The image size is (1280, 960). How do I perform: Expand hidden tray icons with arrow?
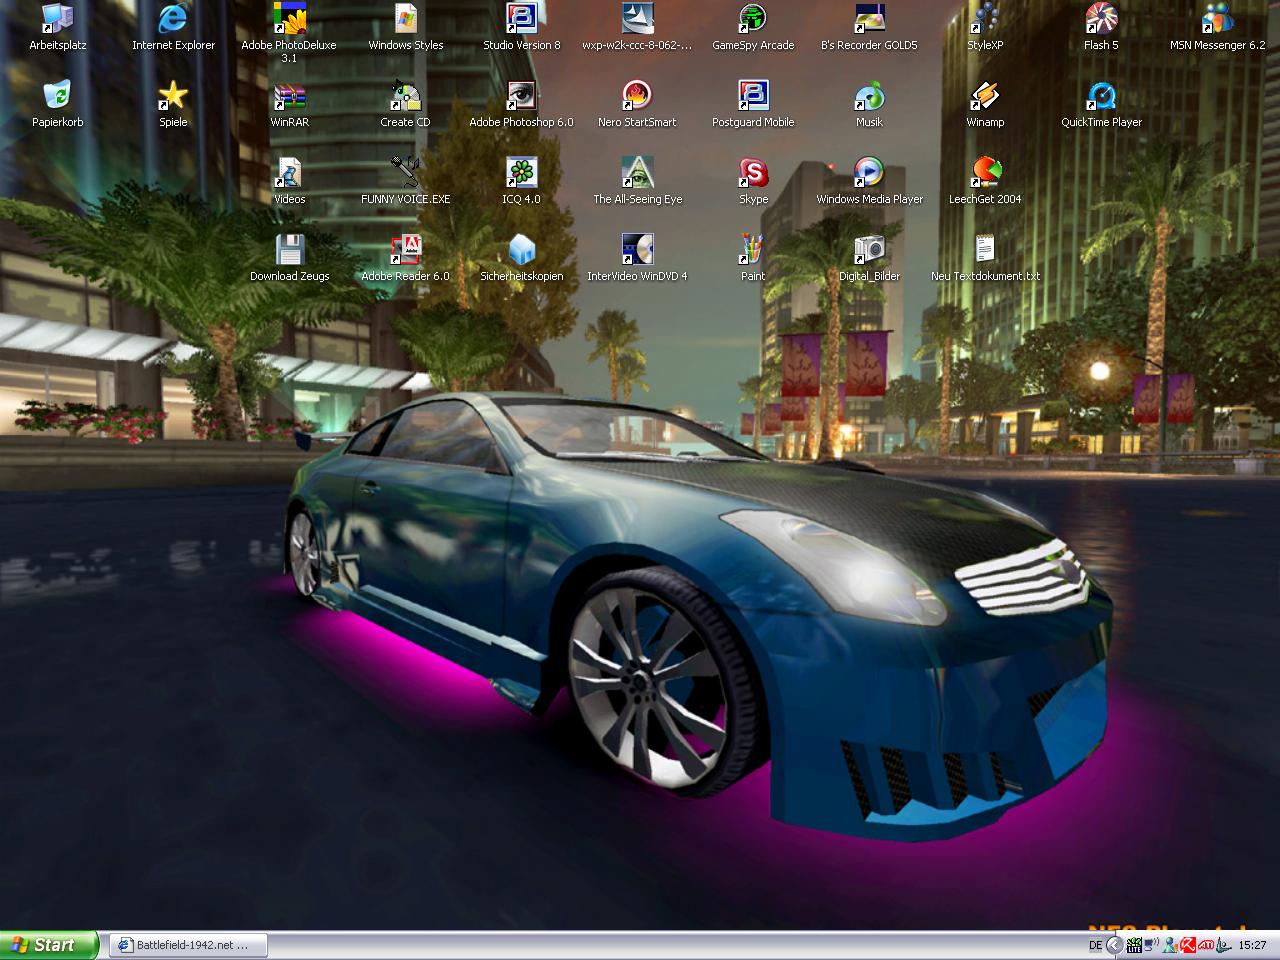click(x=1114, y=945)
